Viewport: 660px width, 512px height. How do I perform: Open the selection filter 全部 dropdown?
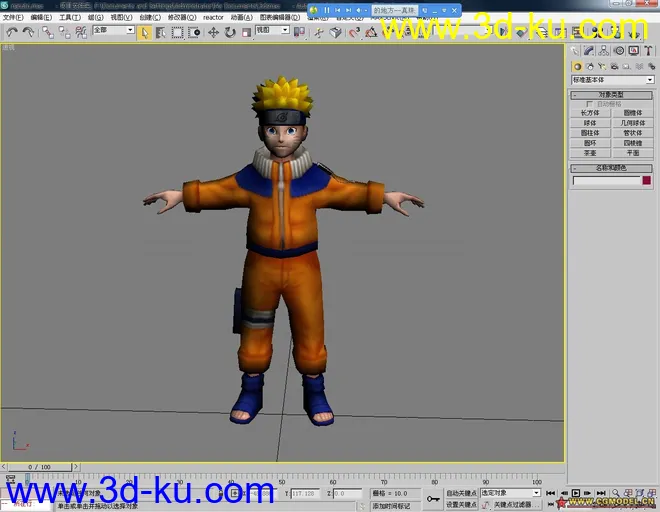113,30
